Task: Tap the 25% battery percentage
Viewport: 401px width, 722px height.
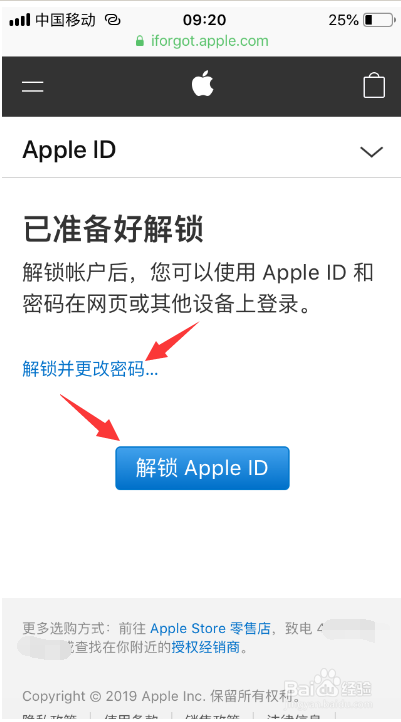Action: click(x=343, y=20)
